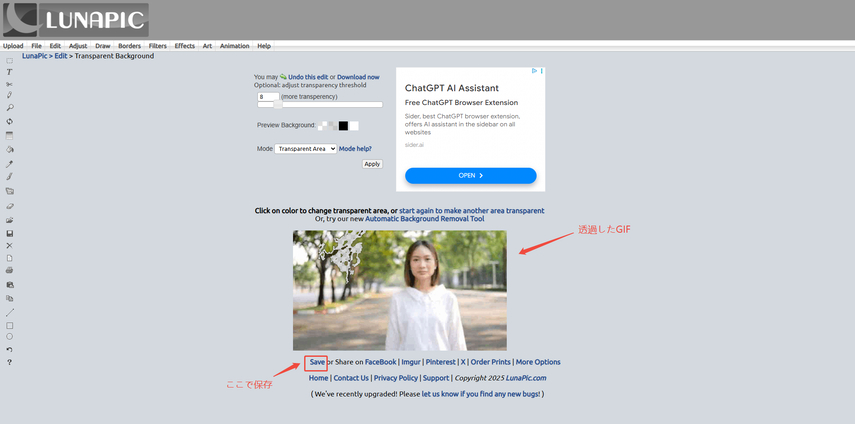Open the Edit menu
The height and width of the screenshot is (424, 855).
pyautogui.click(x=55, y=46)
